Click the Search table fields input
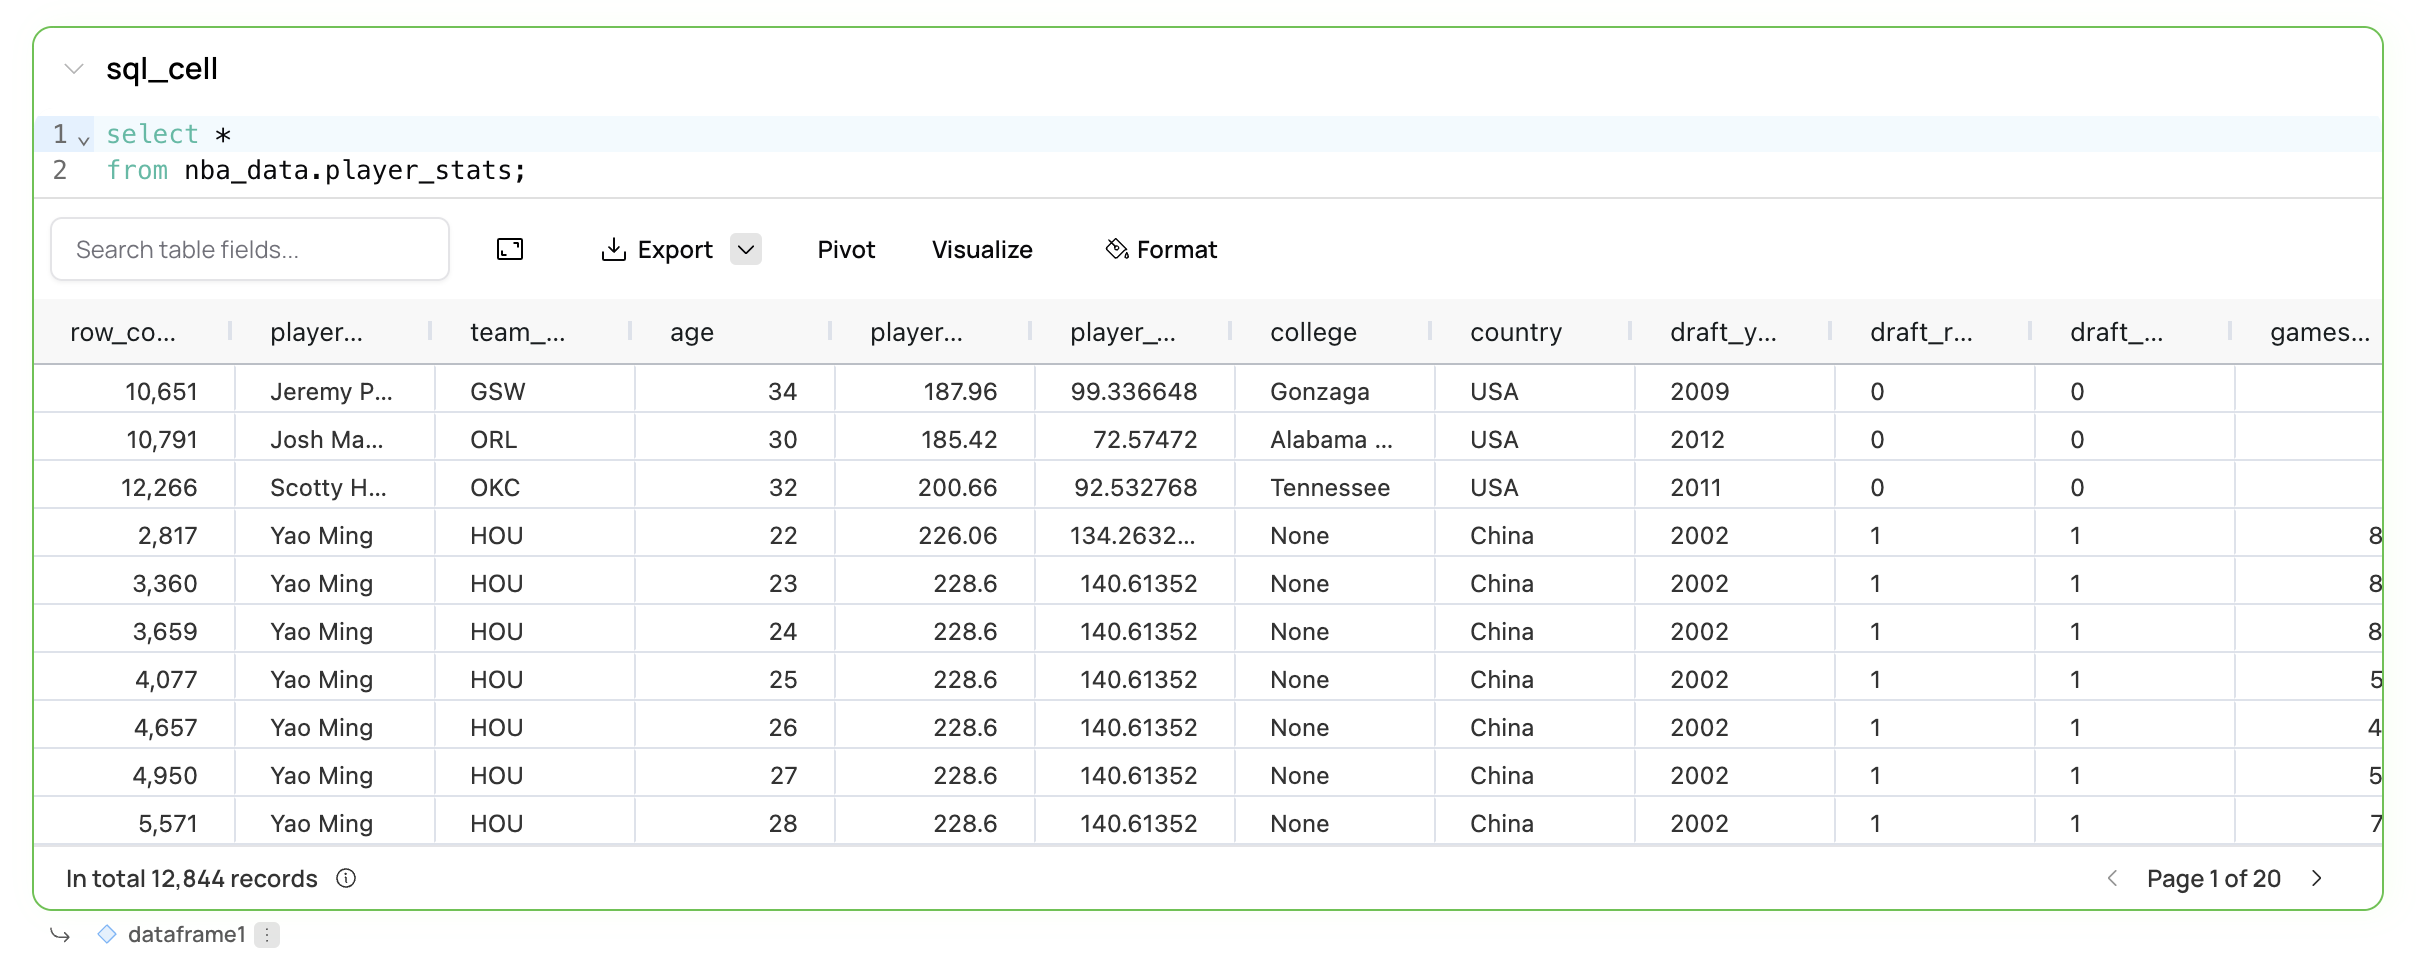This screenshot has height=976, width=2416. click(x=250, y=249)
